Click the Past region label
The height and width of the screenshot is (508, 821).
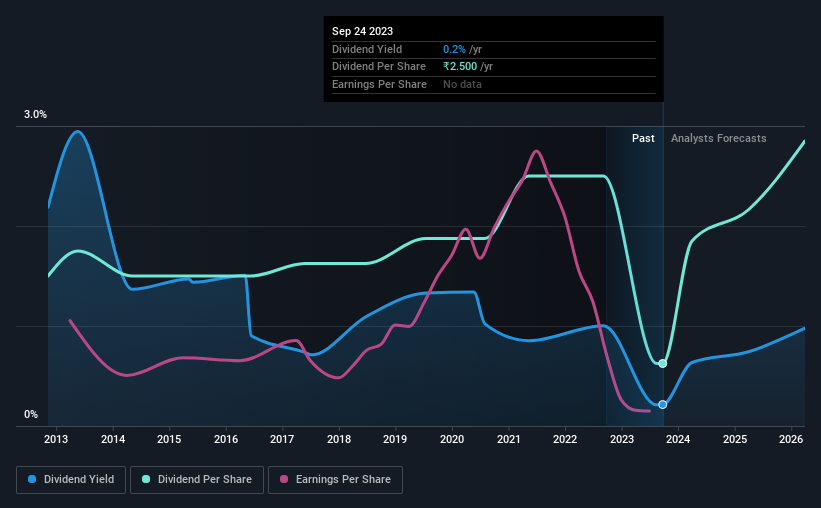643,138
